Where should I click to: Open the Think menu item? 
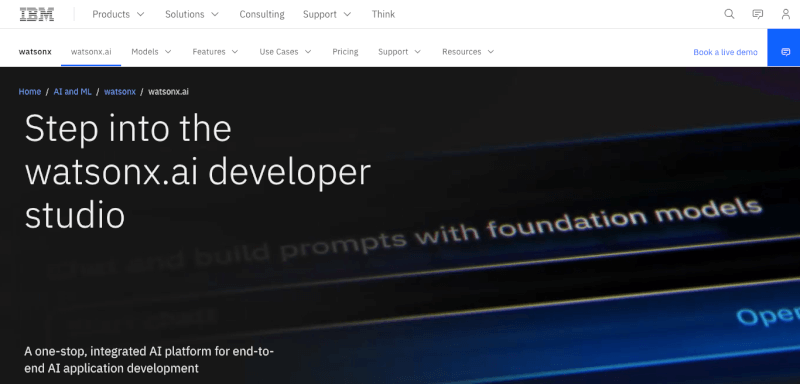tap(383, 14)
